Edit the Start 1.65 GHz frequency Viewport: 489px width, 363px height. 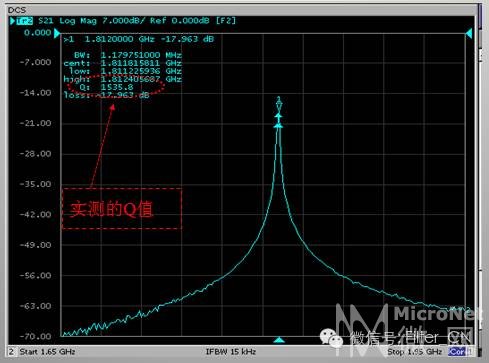tap(47, 352)
